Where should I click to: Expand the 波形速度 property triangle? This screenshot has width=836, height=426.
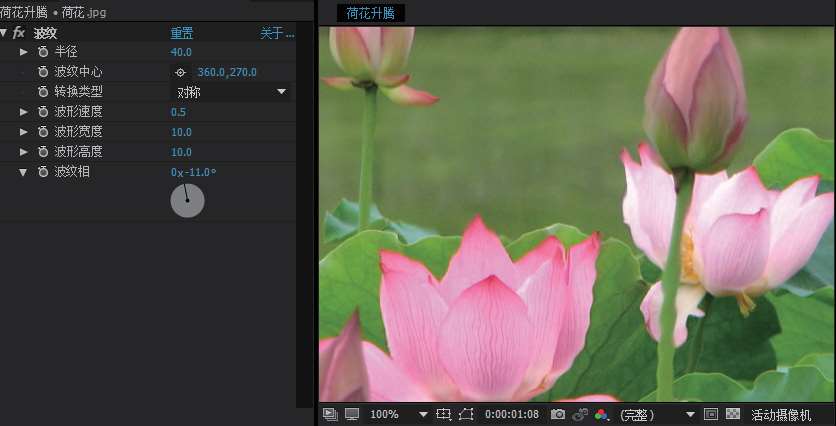tap(23, 112)
